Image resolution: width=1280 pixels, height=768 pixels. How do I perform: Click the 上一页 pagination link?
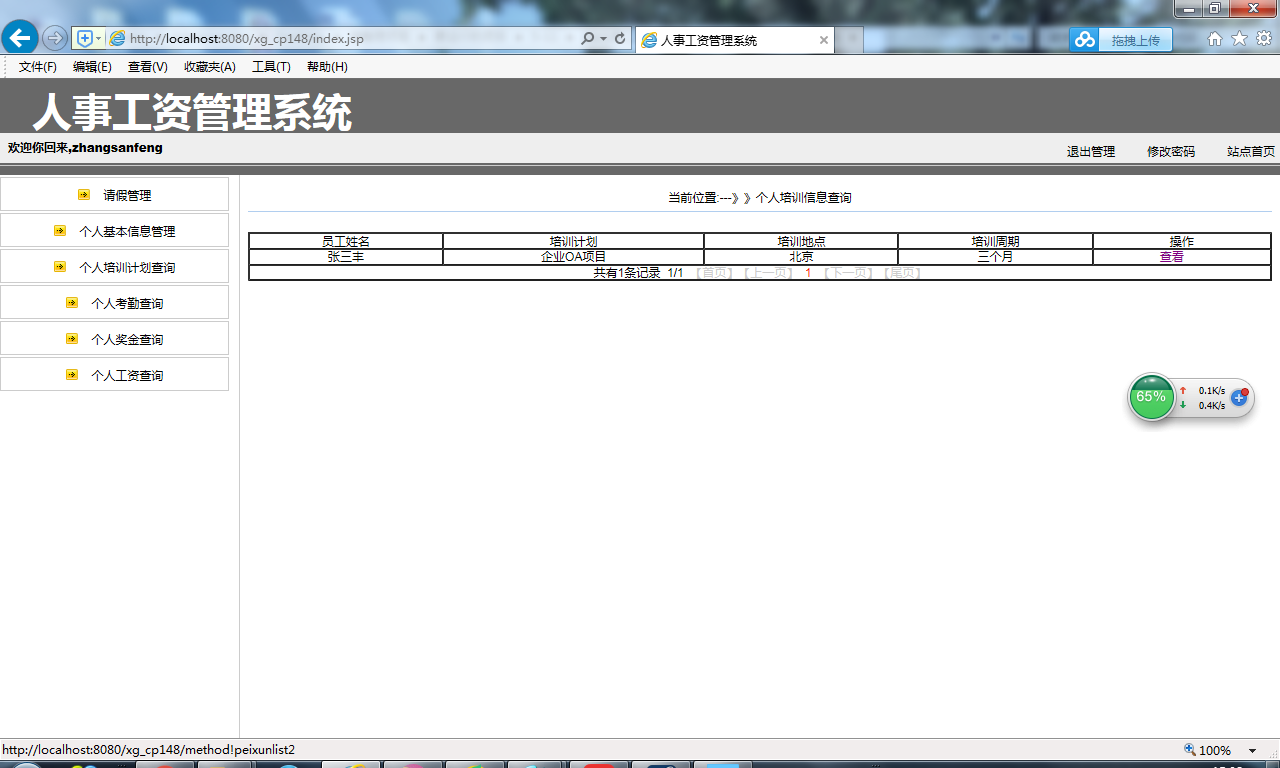[x=767, y=273]
